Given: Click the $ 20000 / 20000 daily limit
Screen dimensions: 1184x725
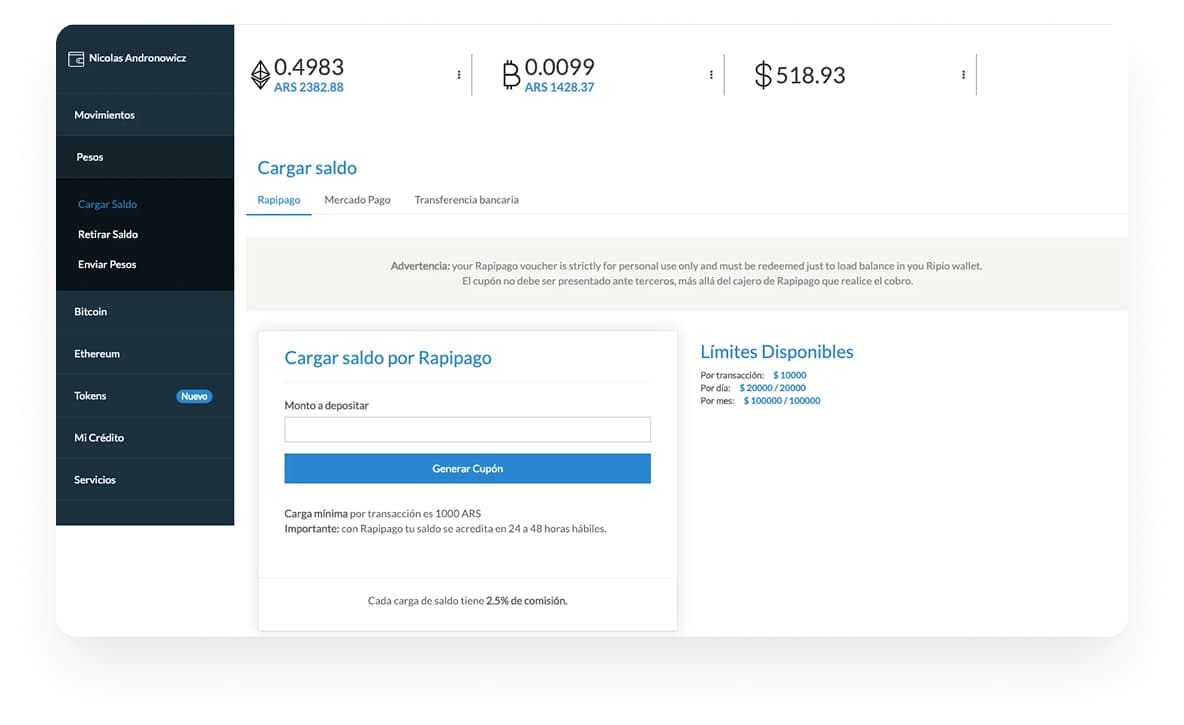Looking at the screenshot, I should click(x=772, y=388).
